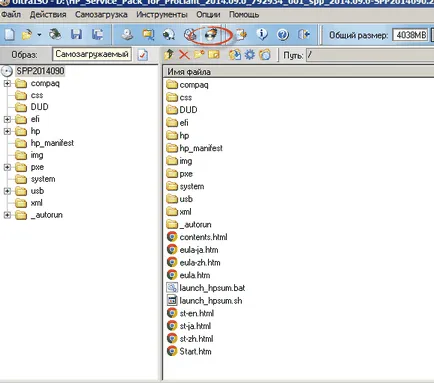Open the Опции menu
This screenshot has height=383, width=434.
(208, 15)
